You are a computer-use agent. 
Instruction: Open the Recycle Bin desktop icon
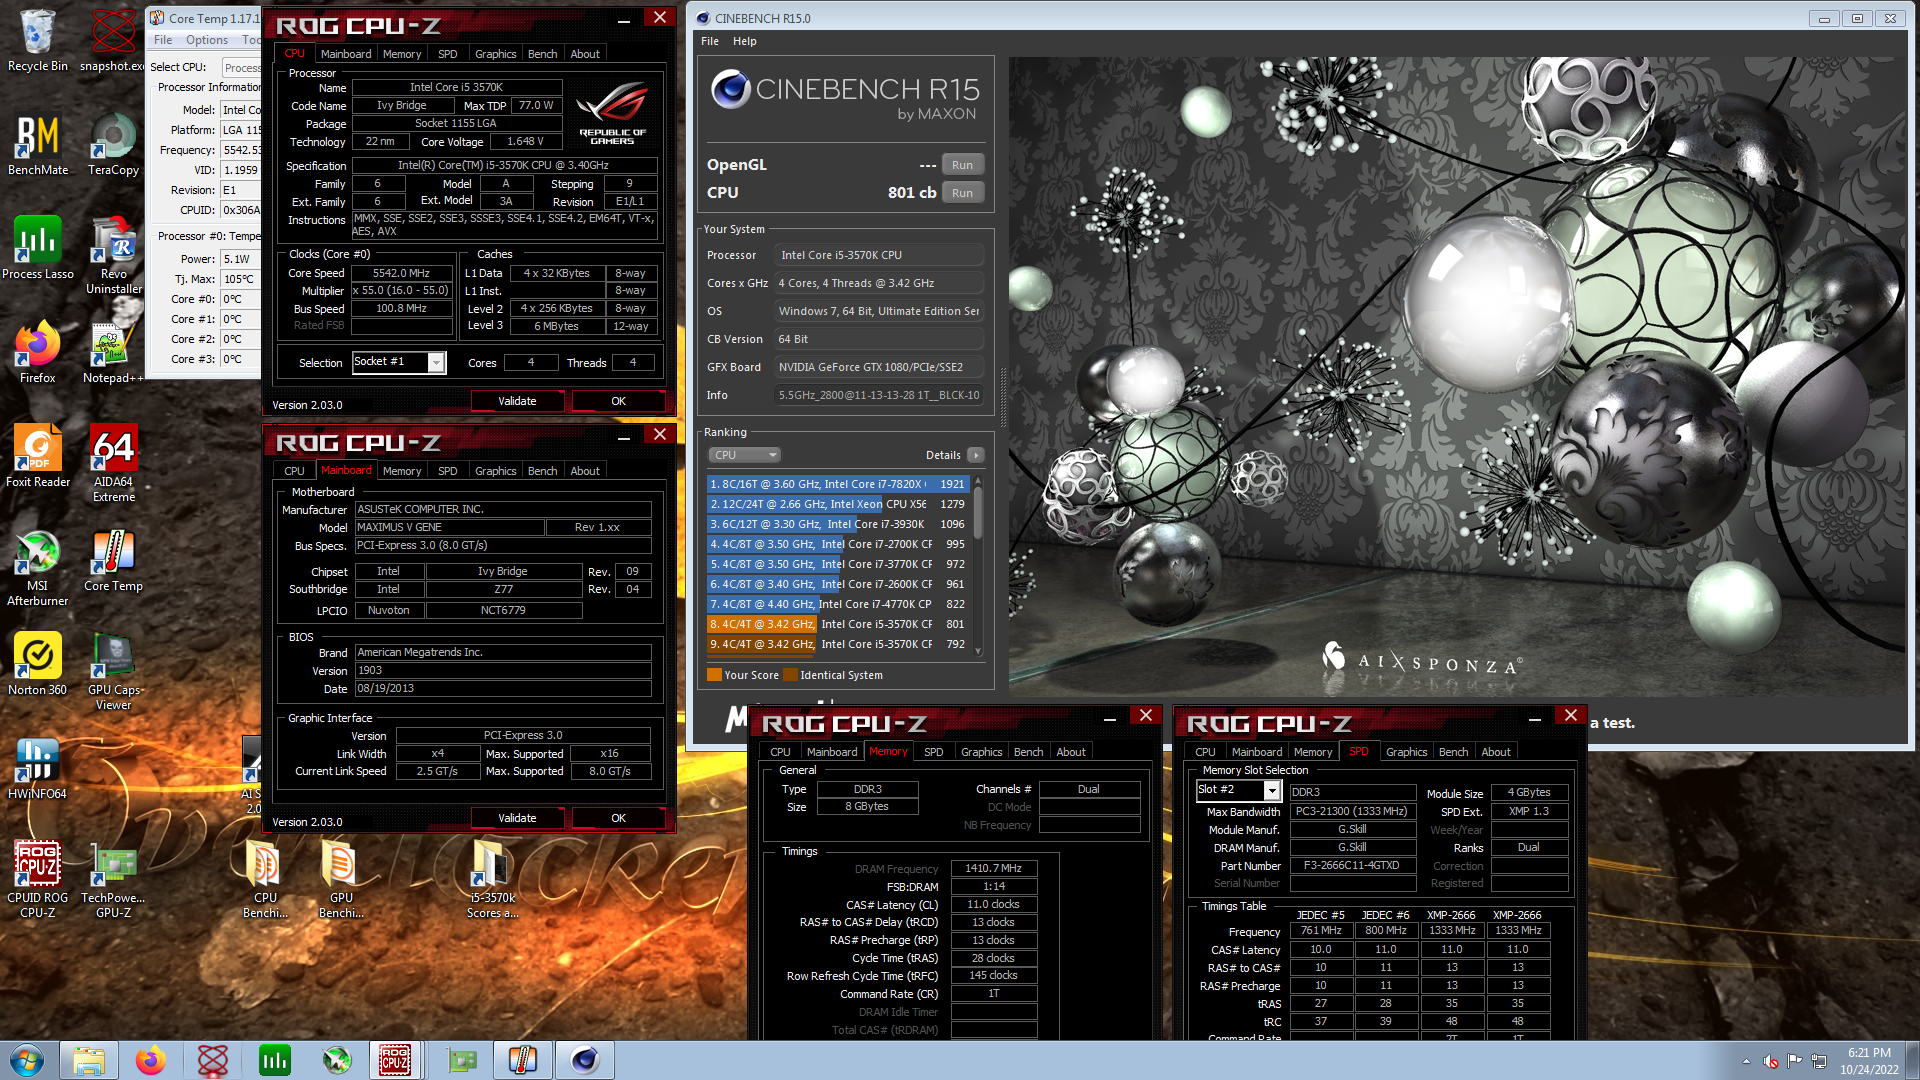(x=38, y=40)
